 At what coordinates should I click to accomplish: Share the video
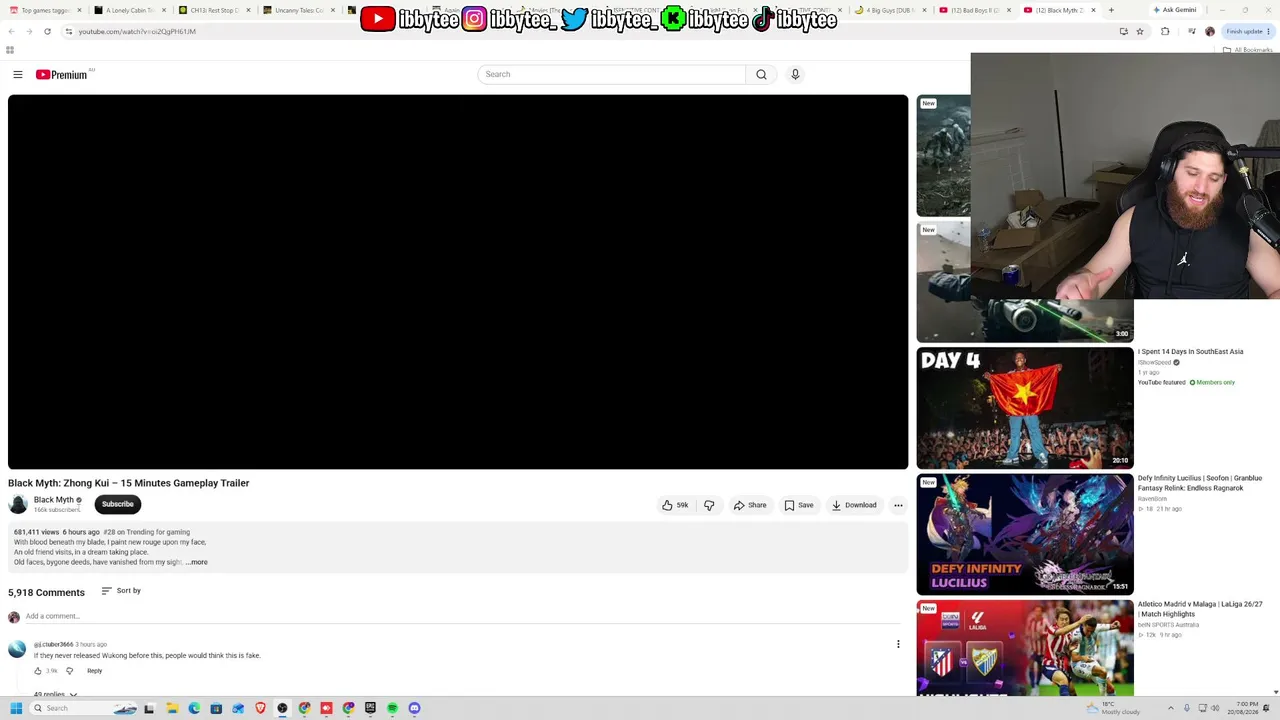[x=750, y=505]
